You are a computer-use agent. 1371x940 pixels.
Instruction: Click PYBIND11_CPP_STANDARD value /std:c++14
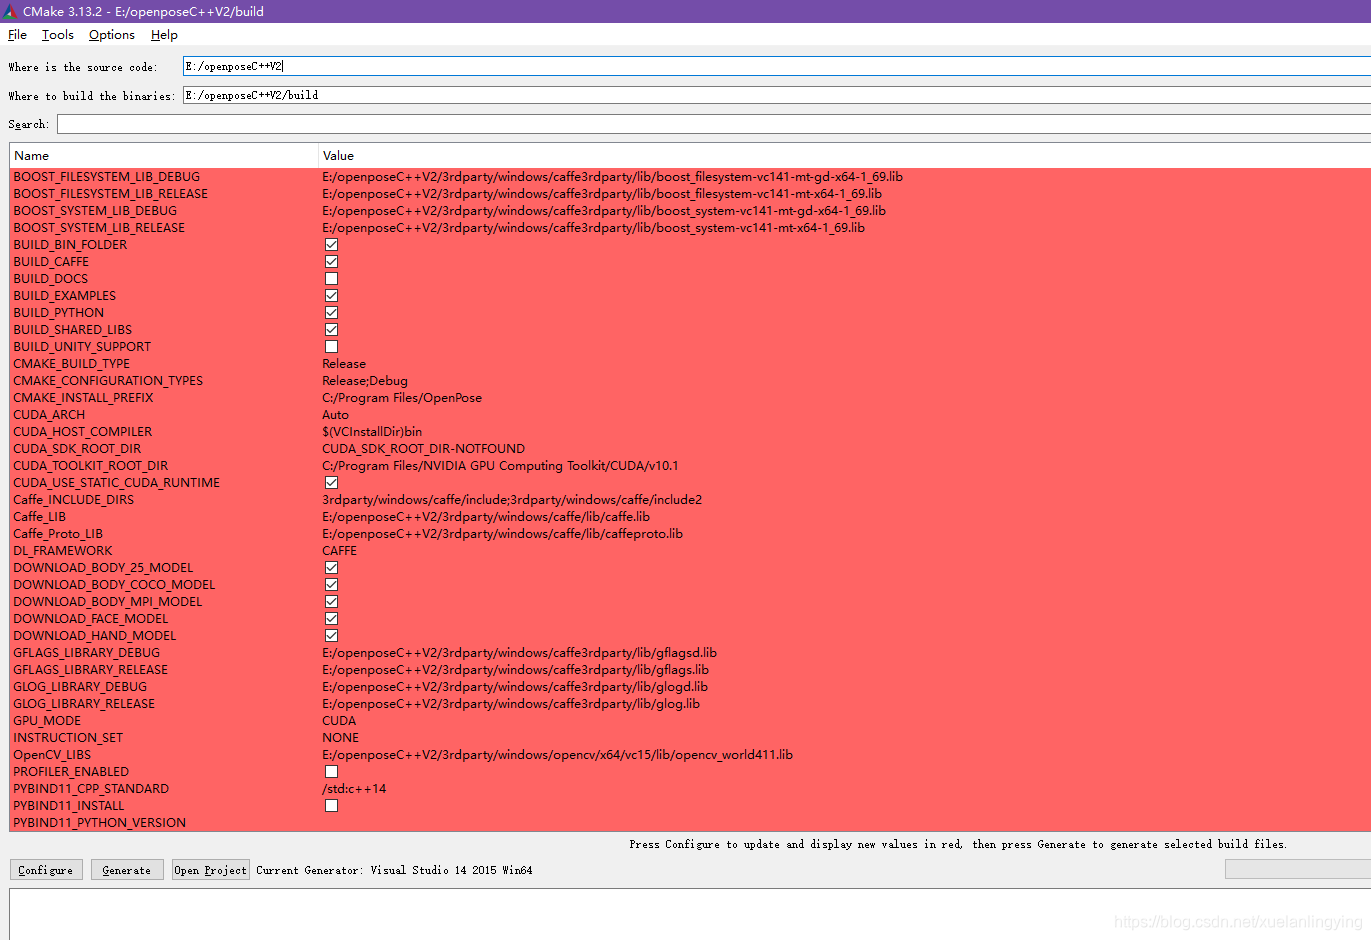pyautogui.click(x=354, y=789)
